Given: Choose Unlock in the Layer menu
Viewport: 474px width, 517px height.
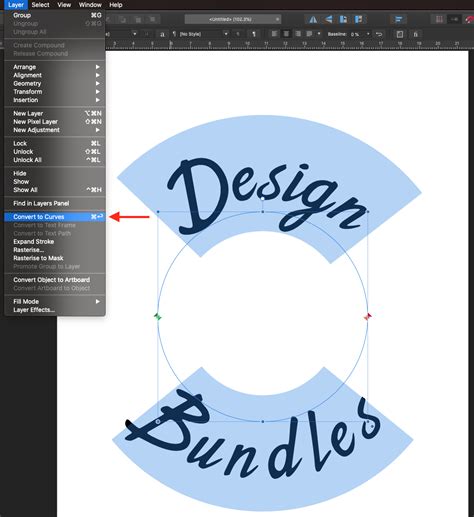Looking at the screenshot, I should click(55, 152).
